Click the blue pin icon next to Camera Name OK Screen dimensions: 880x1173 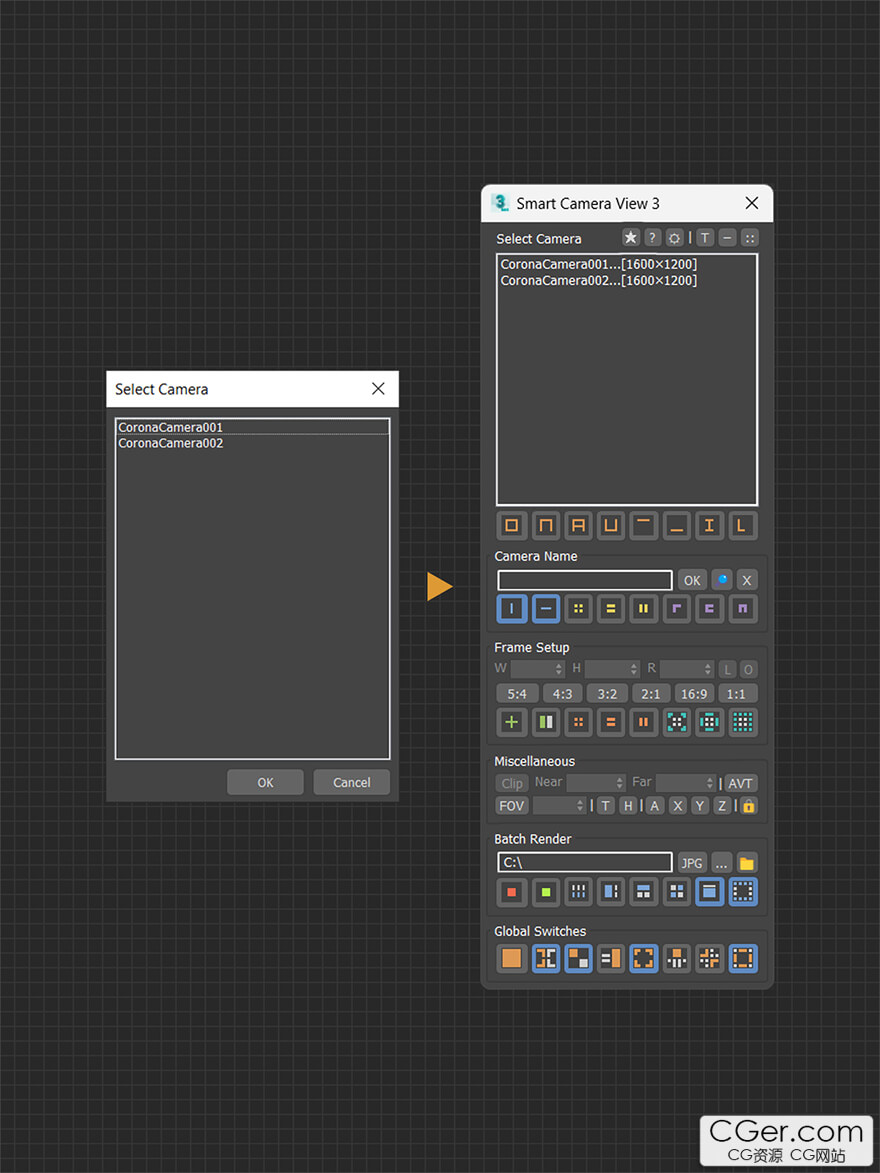(x=722, y=580)
